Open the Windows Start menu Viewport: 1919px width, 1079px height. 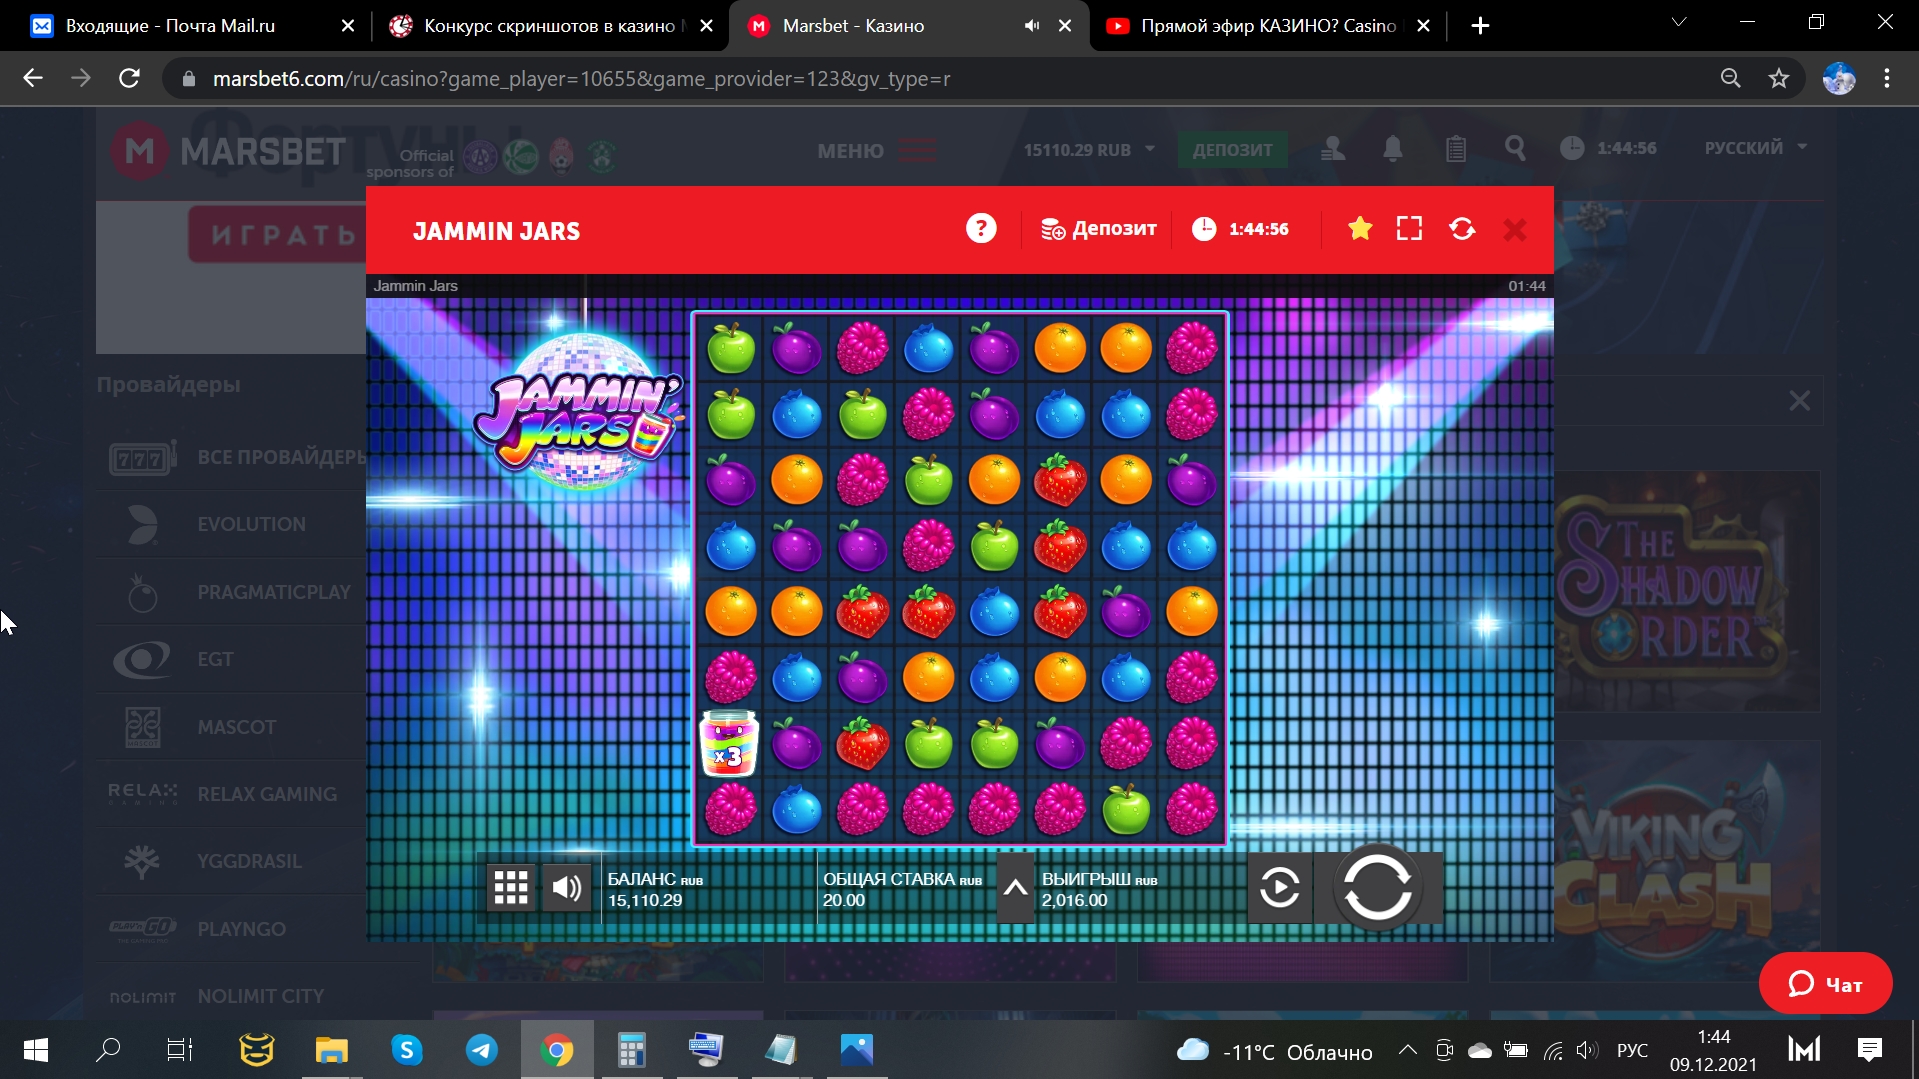[36, 1050]
